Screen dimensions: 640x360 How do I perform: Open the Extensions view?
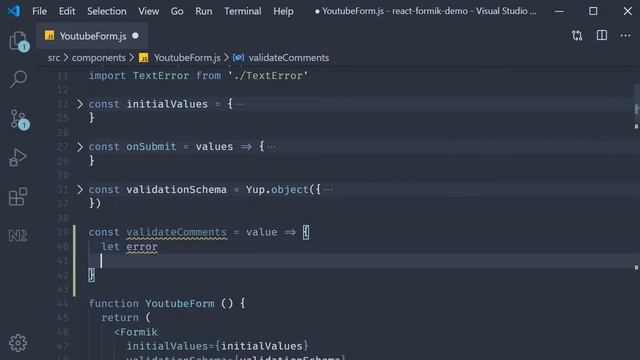pyautogui.click(x=18, y=196)
